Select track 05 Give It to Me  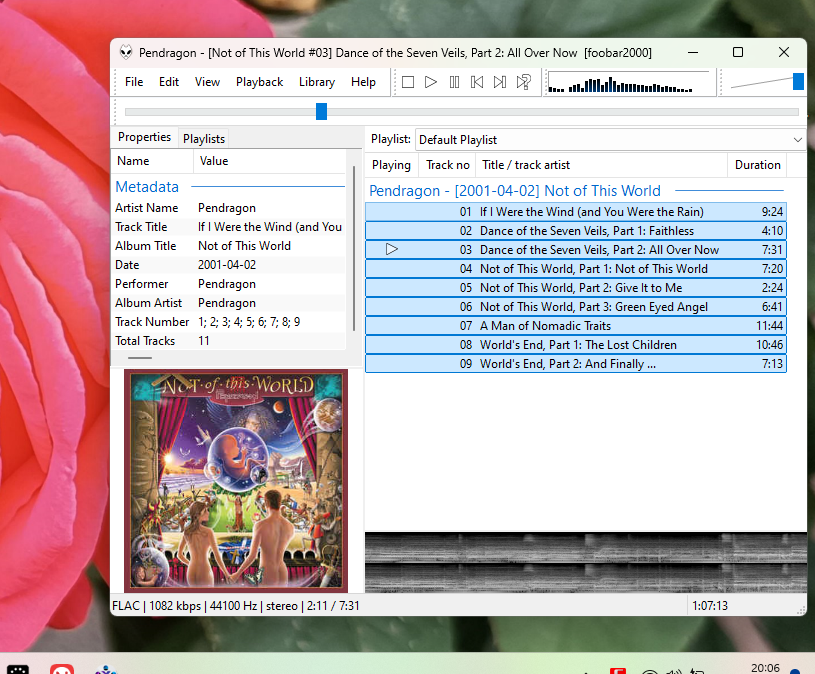point(576,288)
